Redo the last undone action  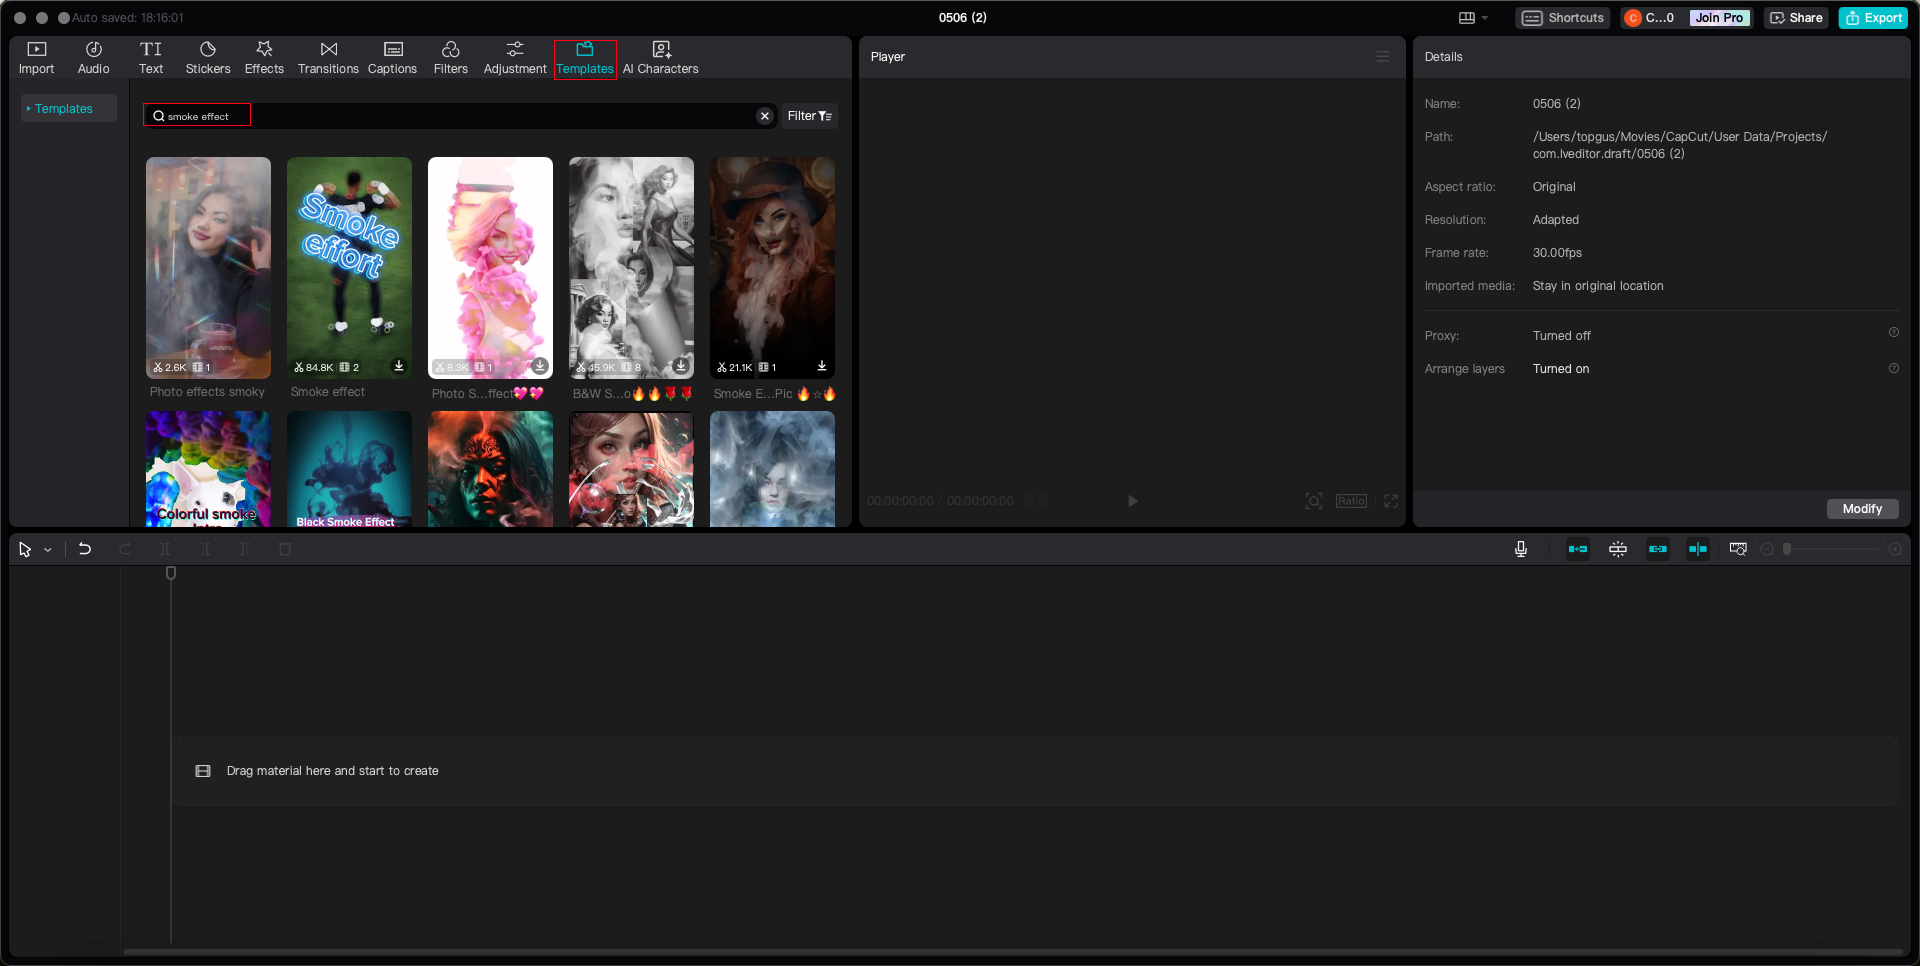point(125,549)
